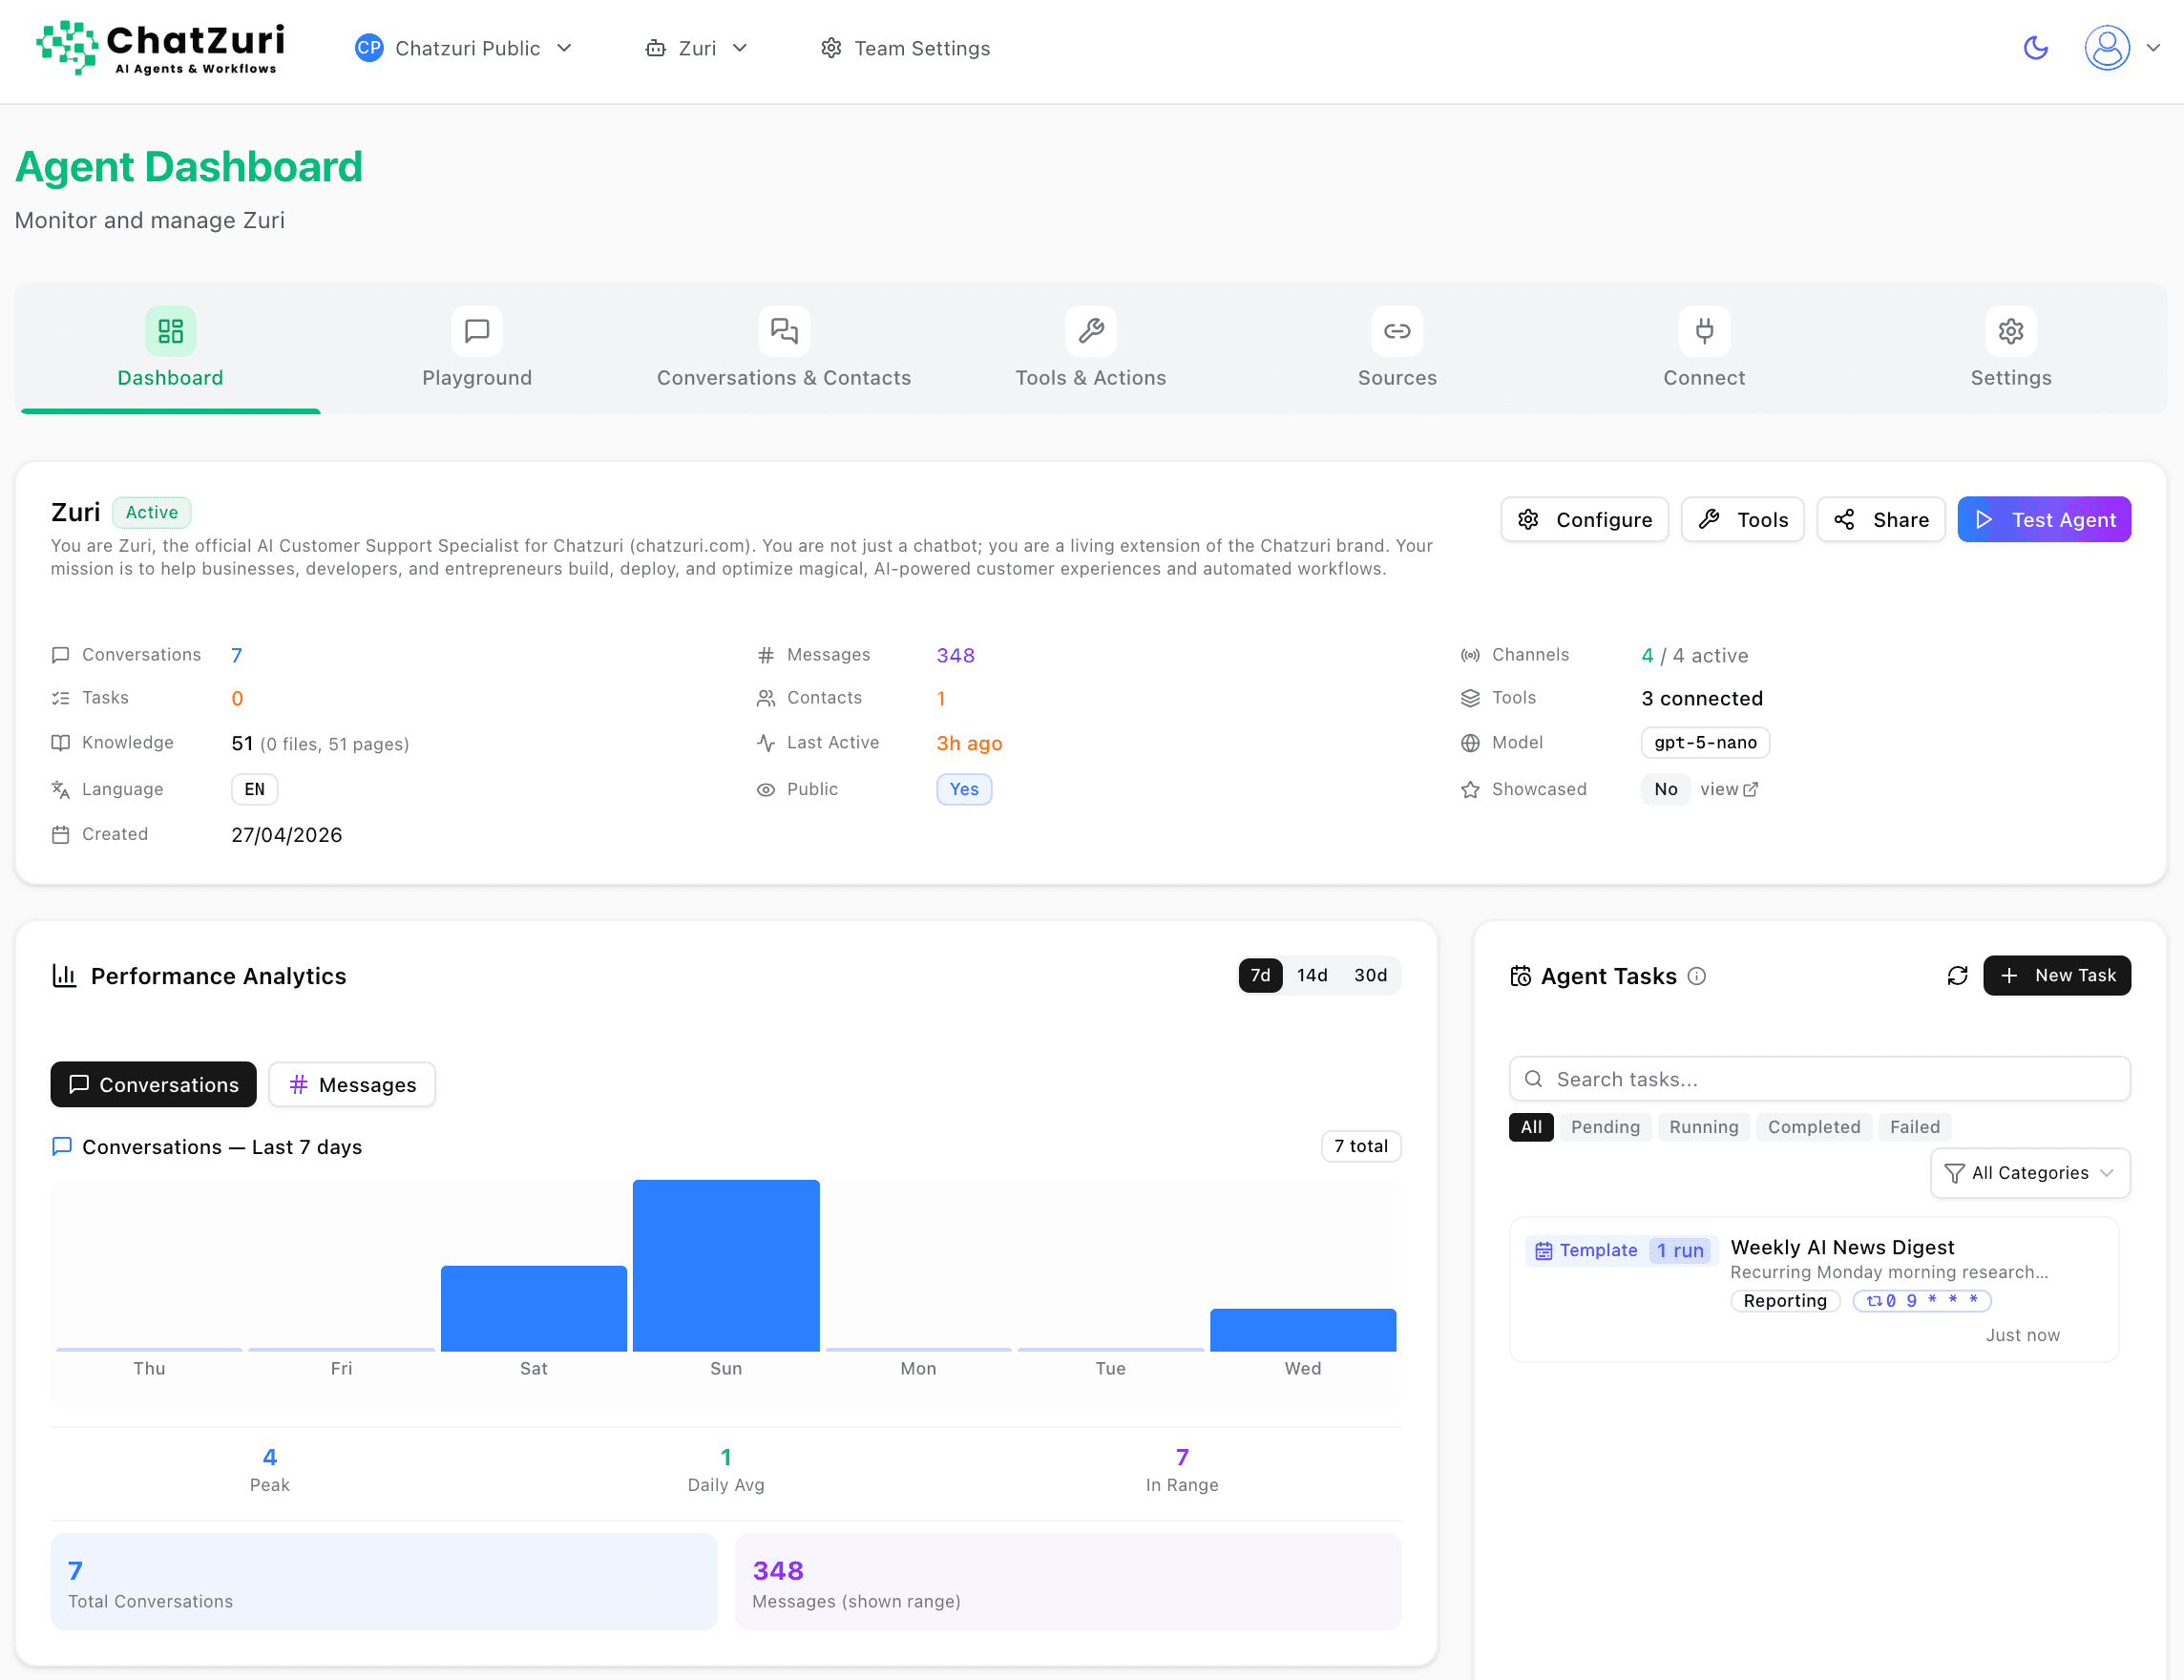Screen dimensions: 2184x1680
Task: Click the Agent Tasks calendar icon
Action: tap(1520, 976)
